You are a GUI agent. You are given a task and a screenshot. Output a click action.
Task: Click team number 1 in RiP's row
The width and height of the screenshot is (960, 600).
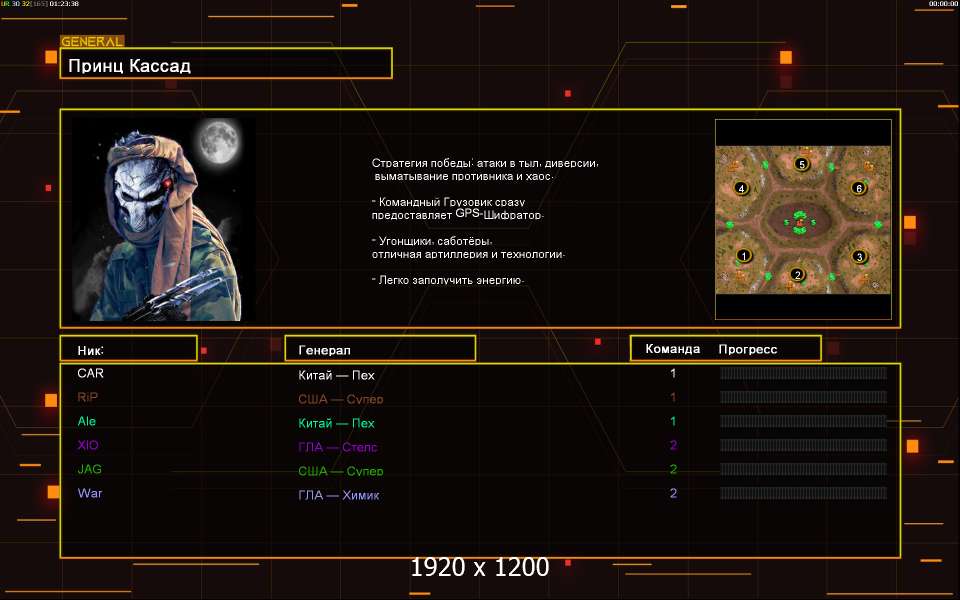673,397
